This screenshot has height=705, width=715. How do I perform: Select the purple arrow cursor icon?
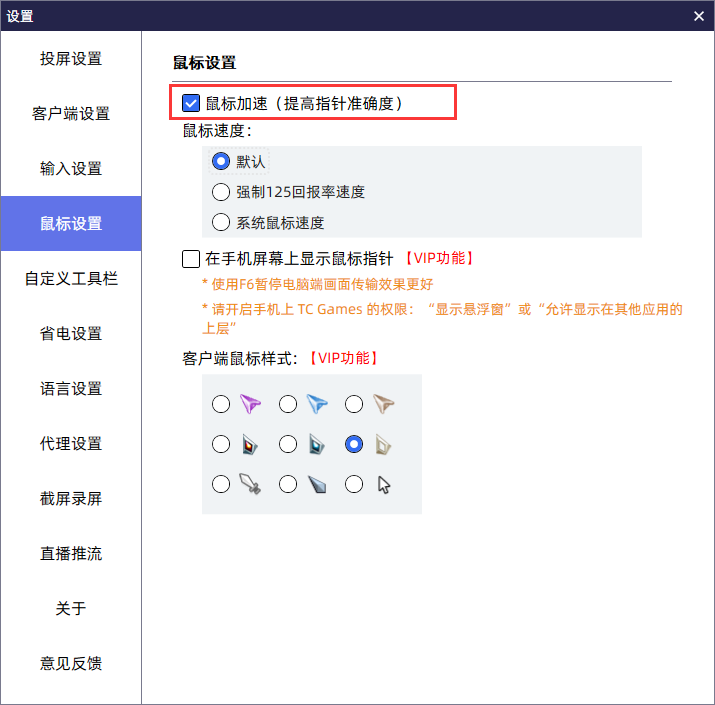(x=250, y=404)
